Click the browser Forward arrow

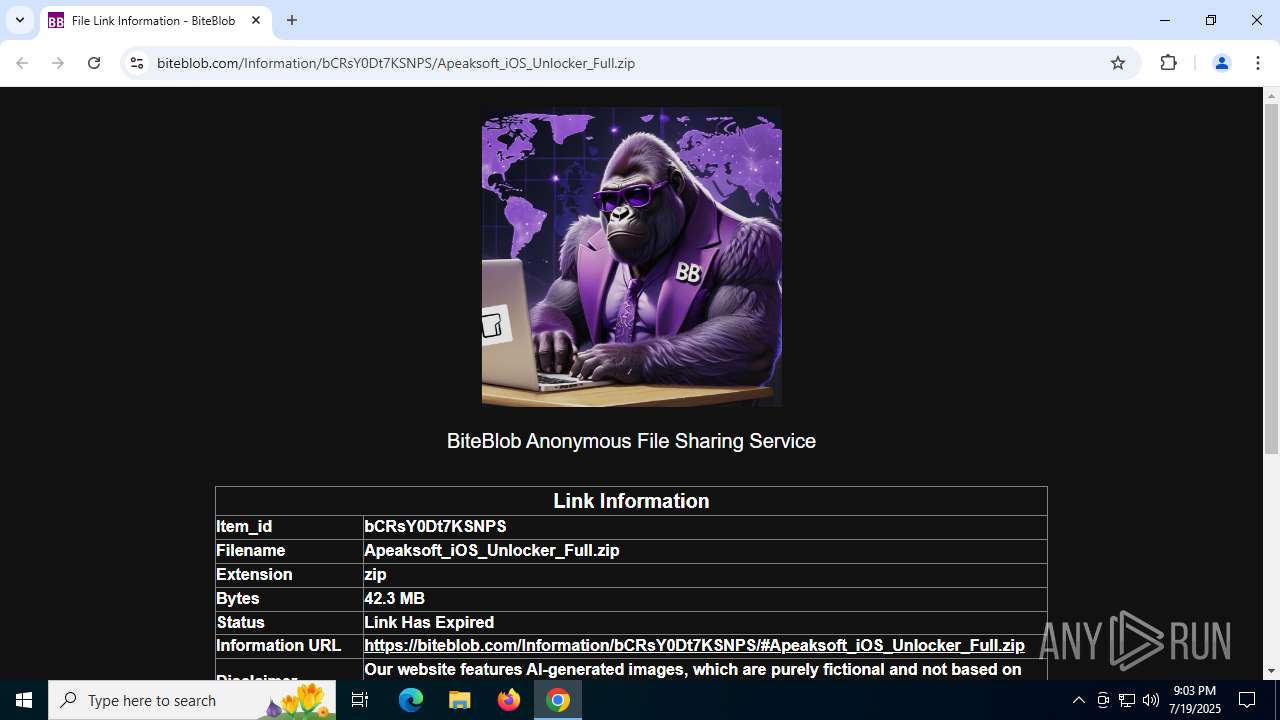tap(58, 63)
